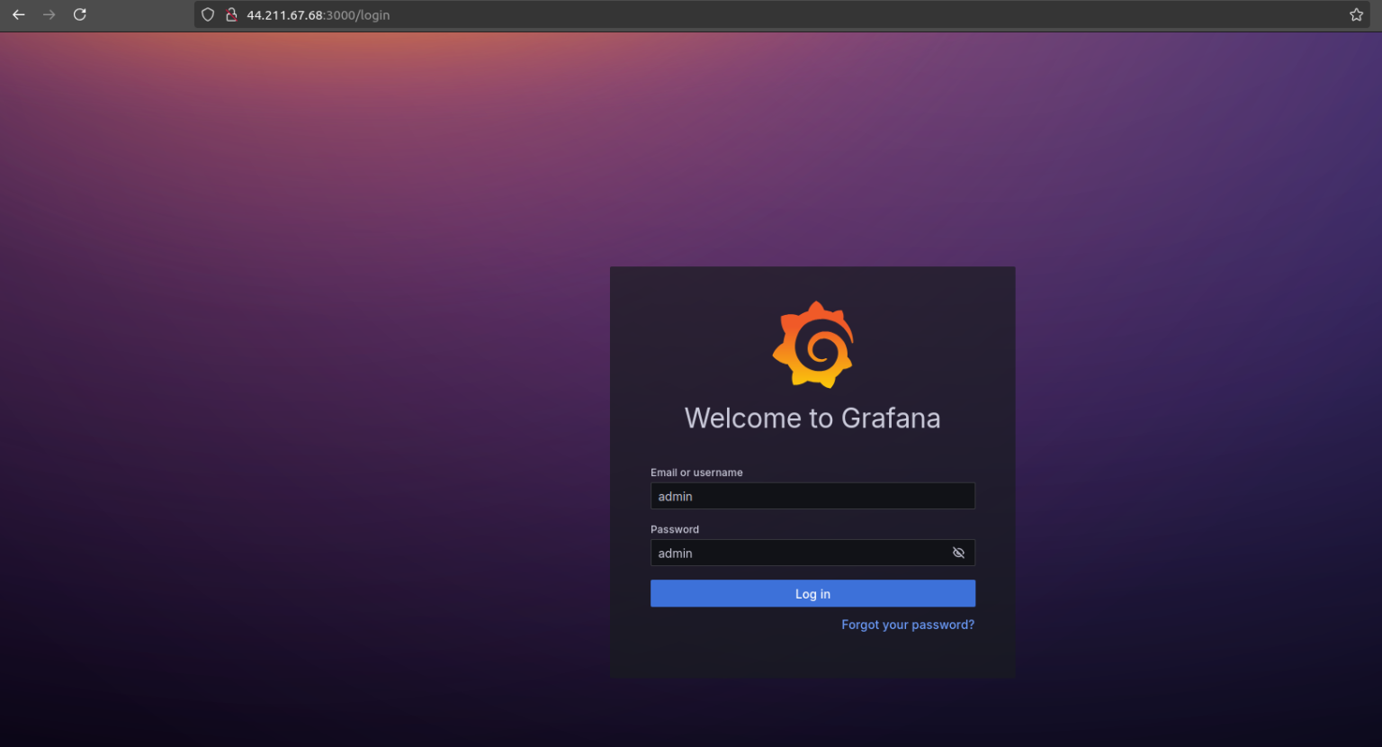The height and width of the screenshot is (747, 1382).
Task: Click the browser back arrow
Action: (18, 15)
